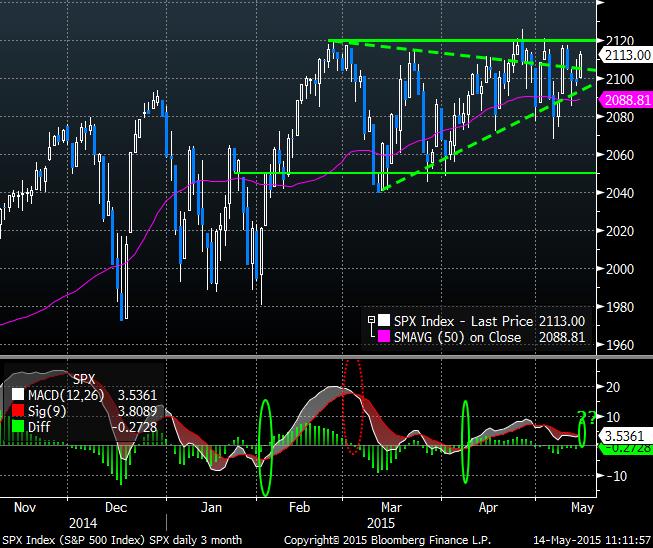This screenshot has height=548, width=653.
Task: Click the Diff legend value -0.2728
Action: [x=135, y=427]
